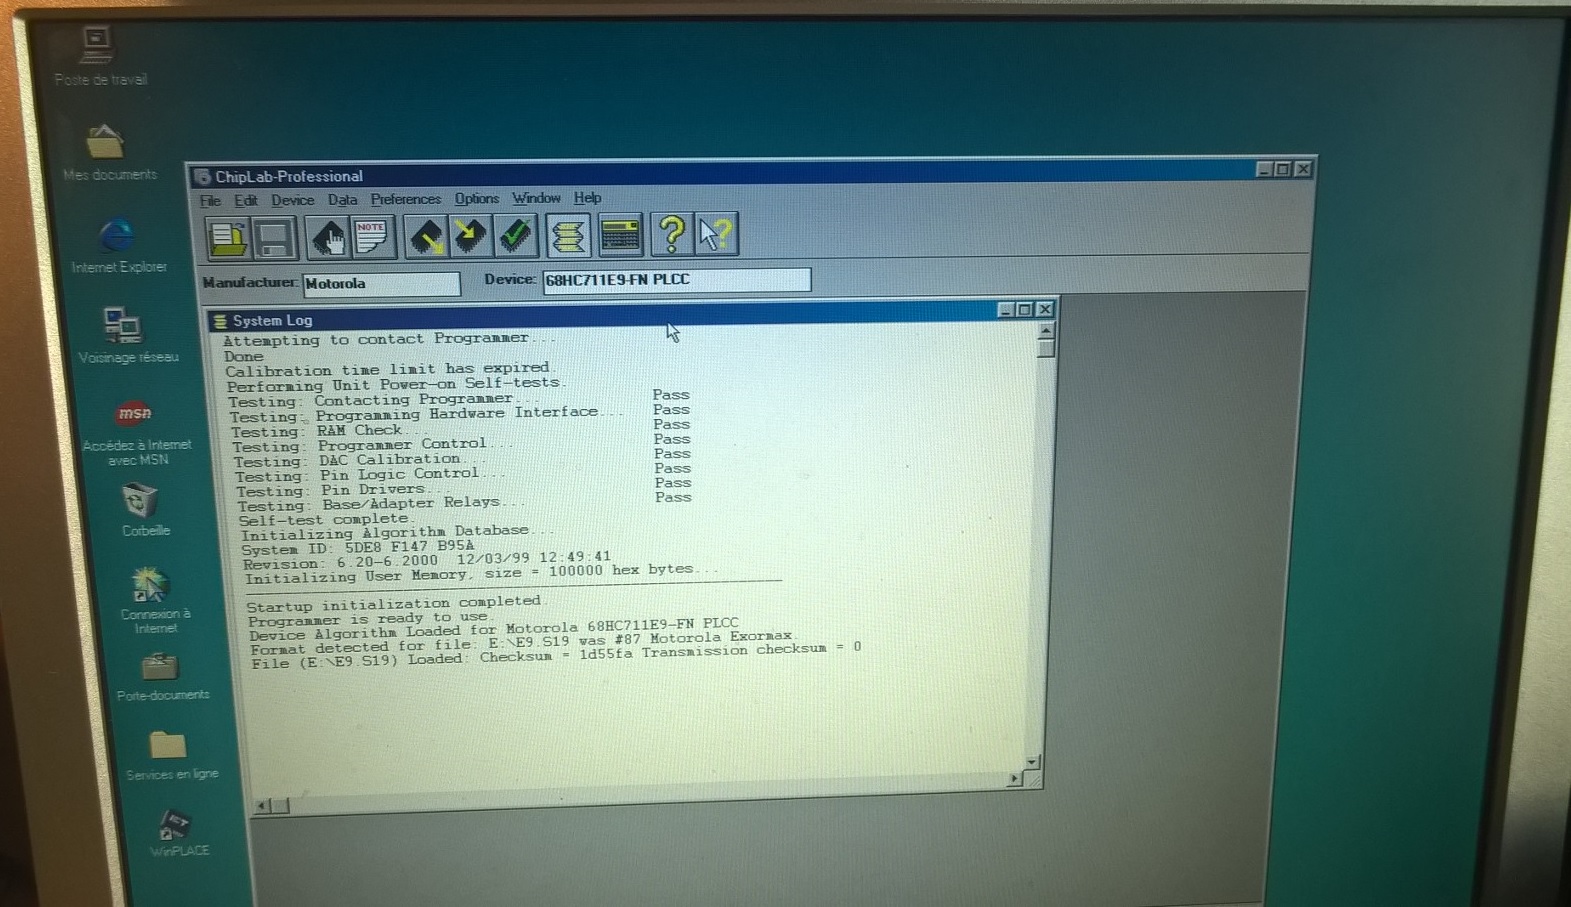1571x907 pixels.
Task: Close the System Log window
Action: click(x=1044, y=310)
